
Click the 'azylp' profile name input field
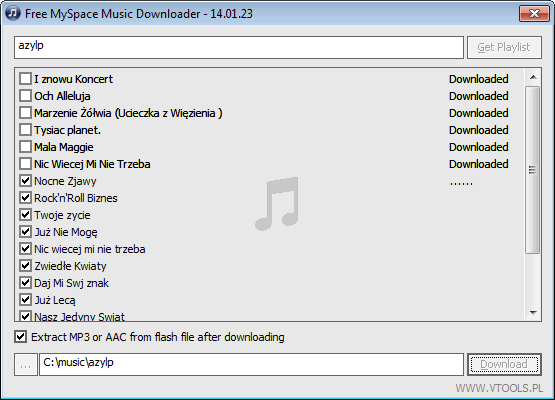point(239,47)
